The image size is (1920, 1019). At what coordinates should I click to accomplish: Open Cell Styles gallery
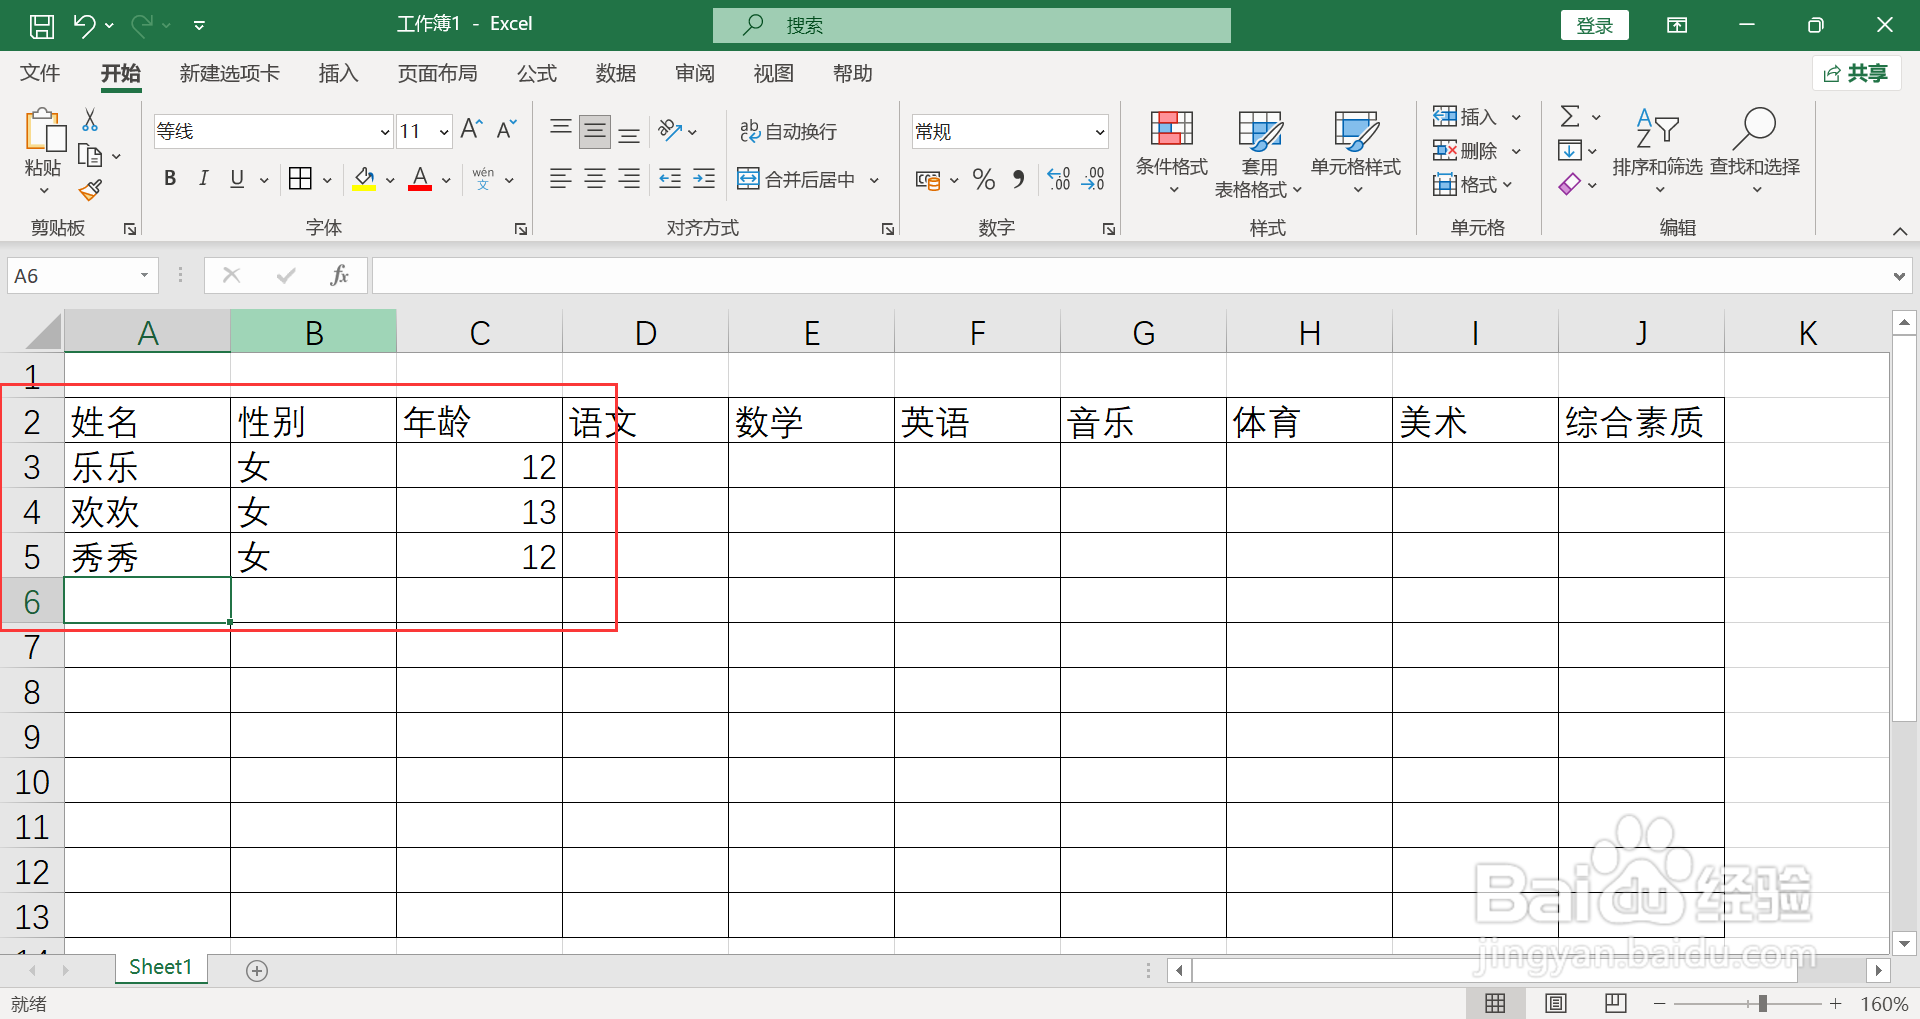[x=1356, y=152]
